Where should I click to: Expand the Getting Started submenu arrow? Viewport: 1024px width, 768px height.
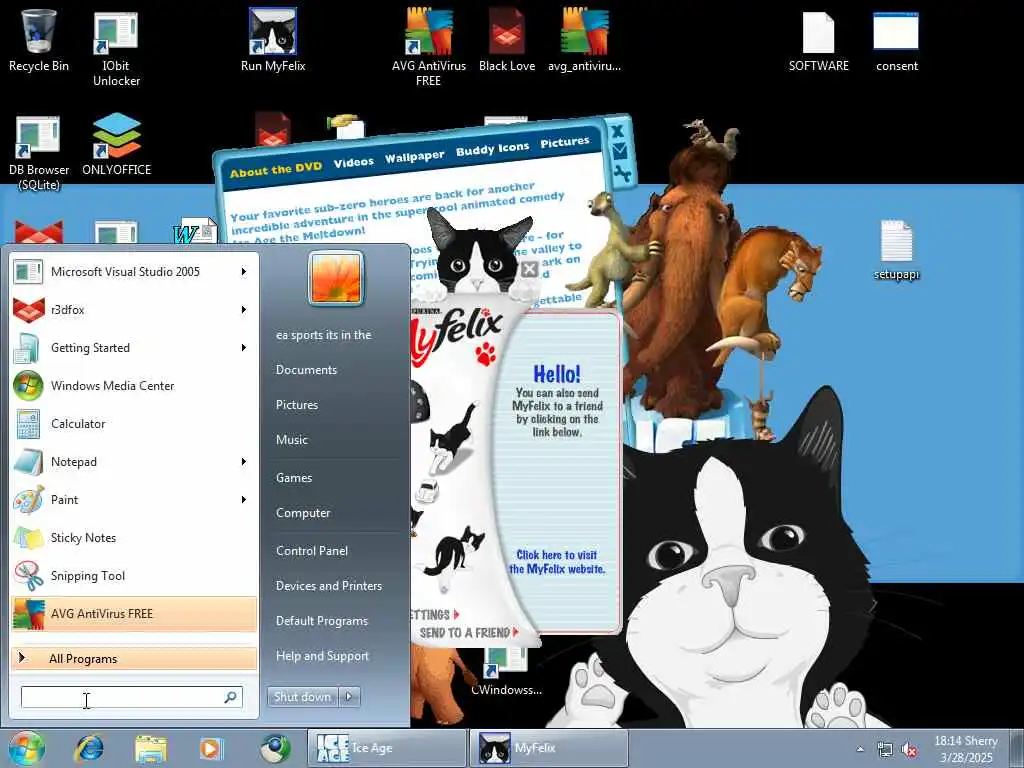[x=244, y=347]
